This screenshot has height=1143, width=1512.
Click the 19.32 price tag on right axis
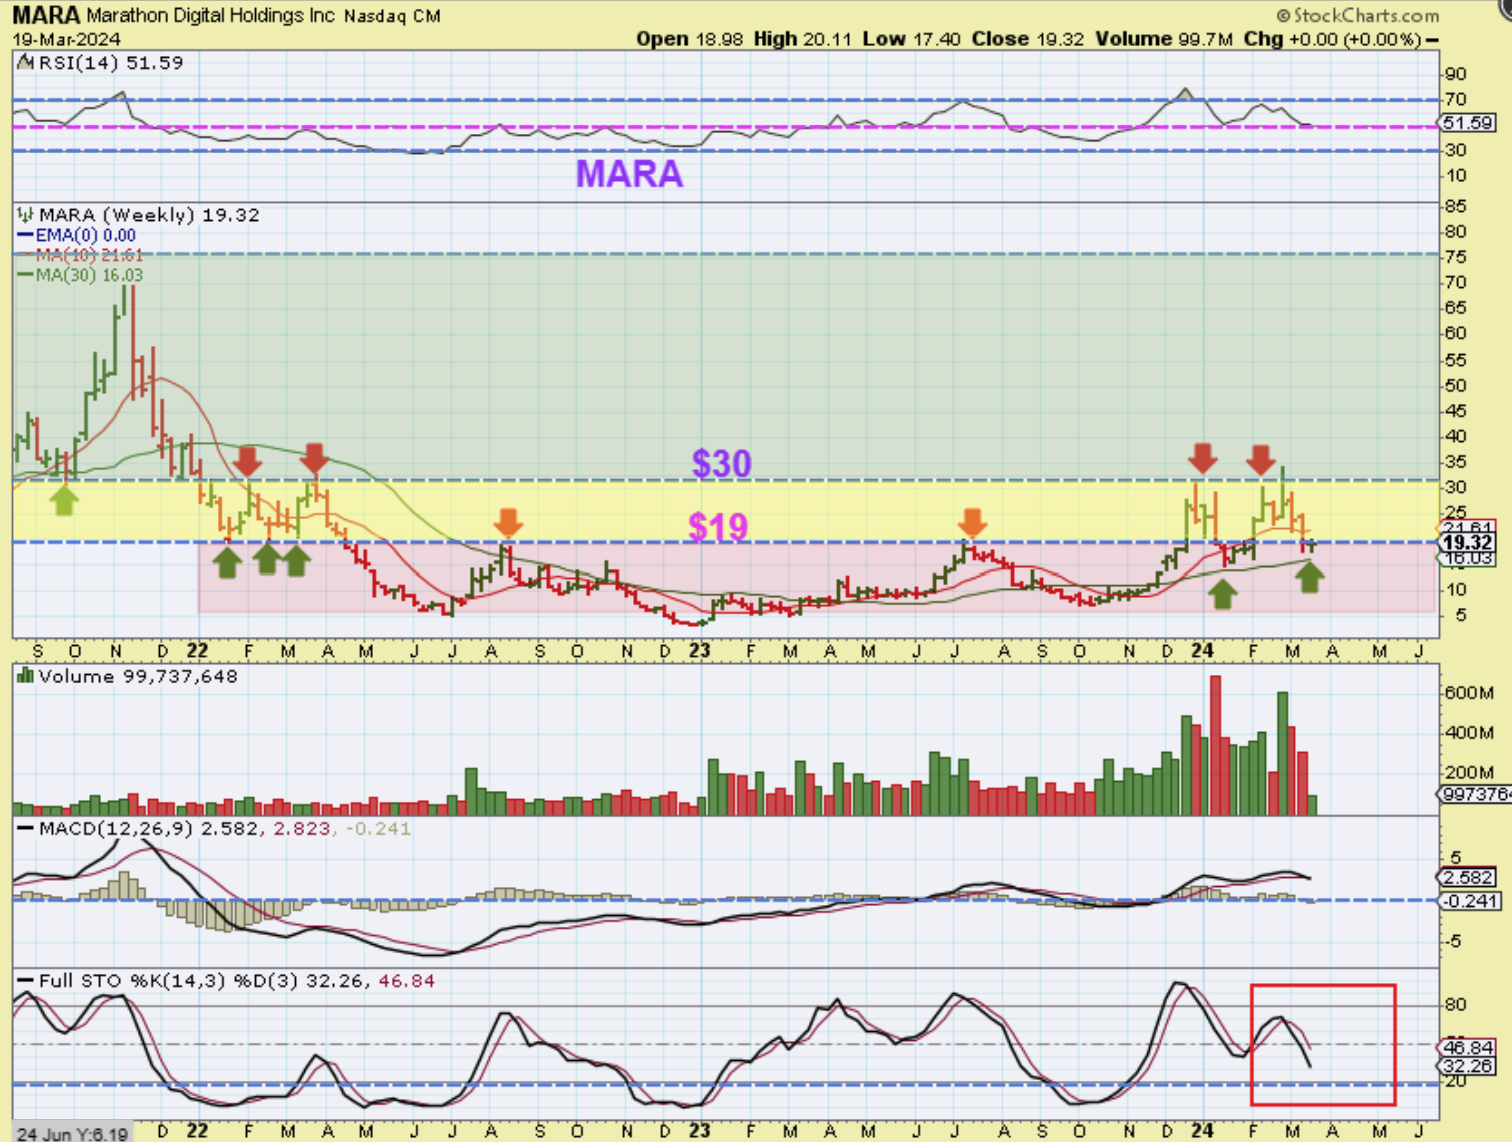pos(1467,542)
